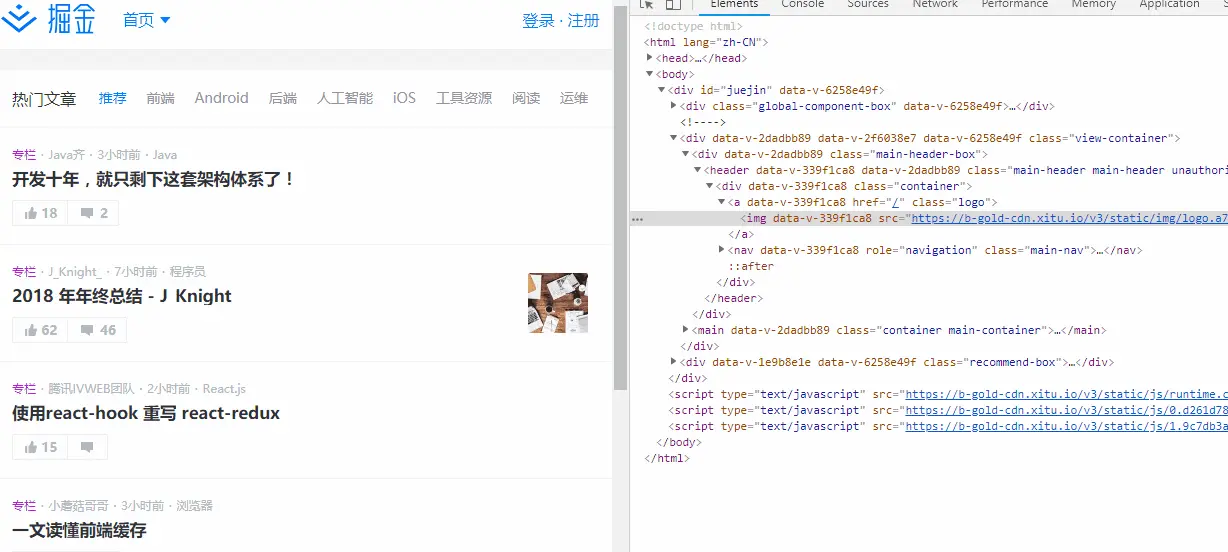Select the 推荐 category tab
This screenshot has height=552, width=1228.
(113, 98)
